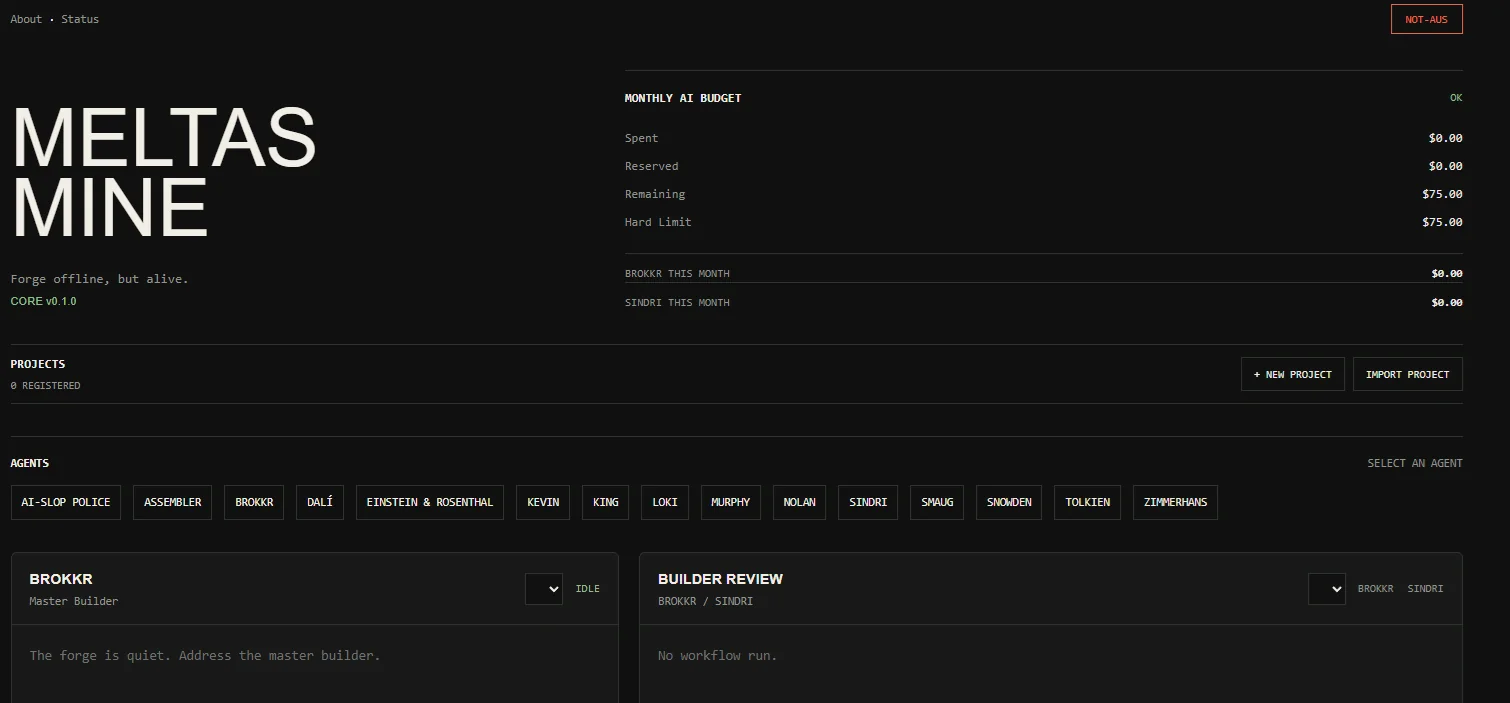Select the AI-SLOP POLICE agent
1510x703 pixels.
(66, 502)
